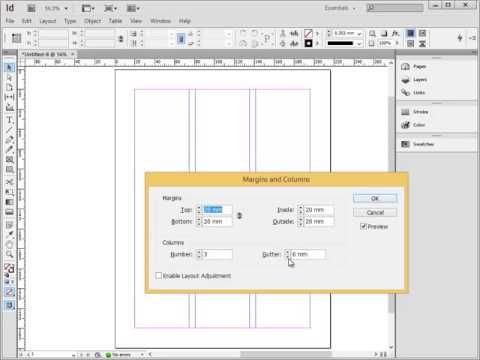Open the Links panel

[x=413, y=92]
